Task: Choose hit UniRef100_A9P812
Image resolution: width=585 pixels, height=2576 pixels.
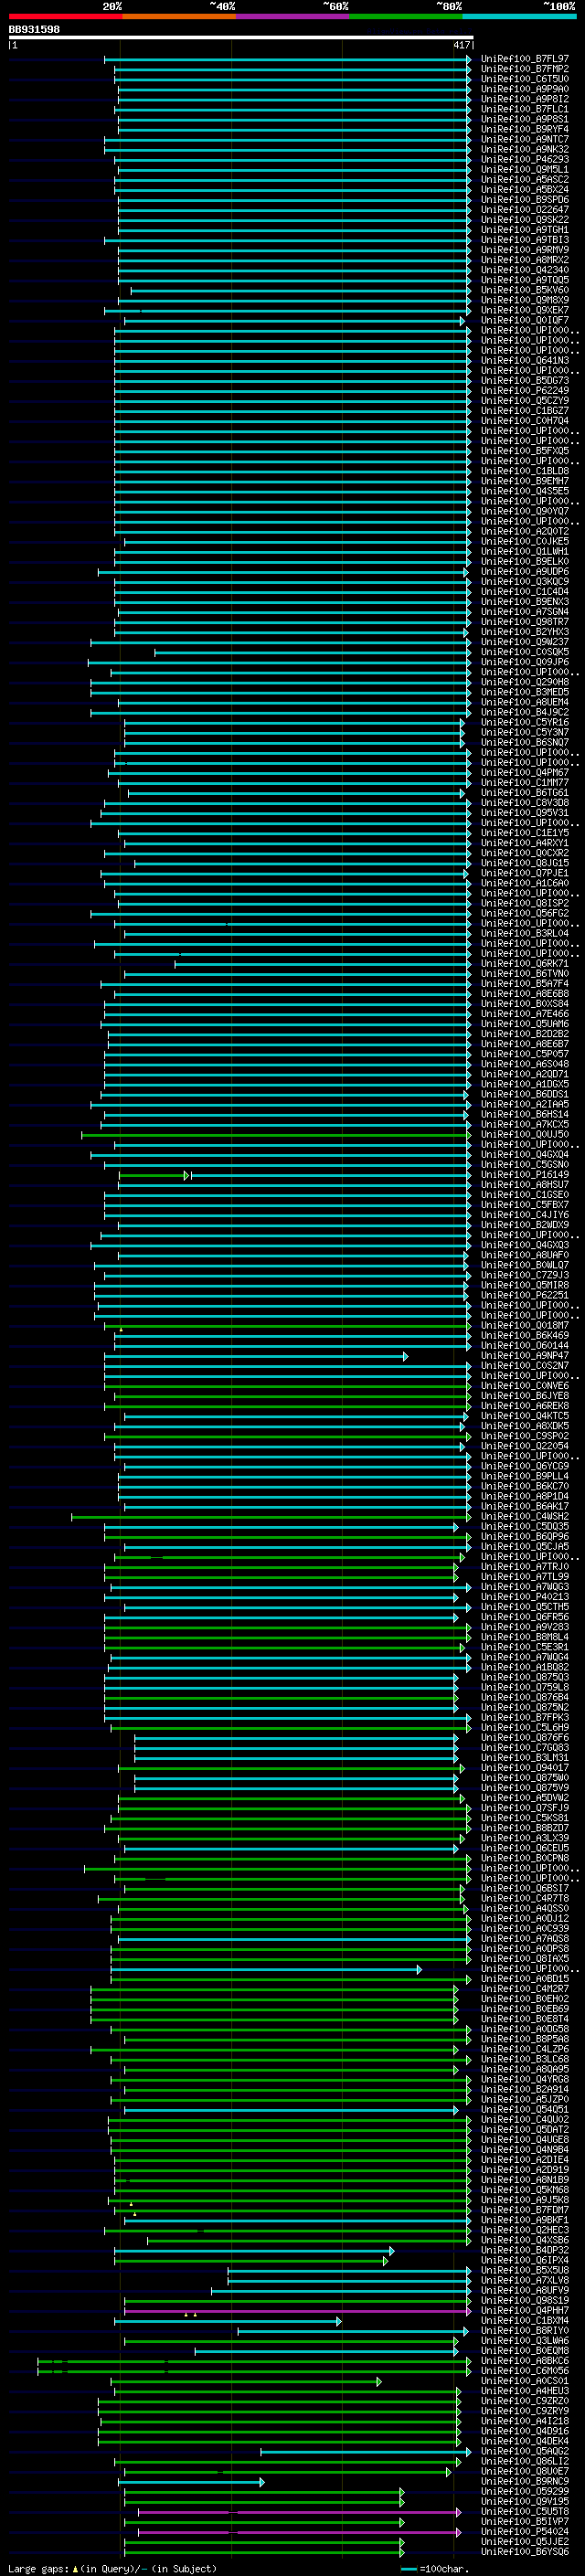Action: pos(524,99)
